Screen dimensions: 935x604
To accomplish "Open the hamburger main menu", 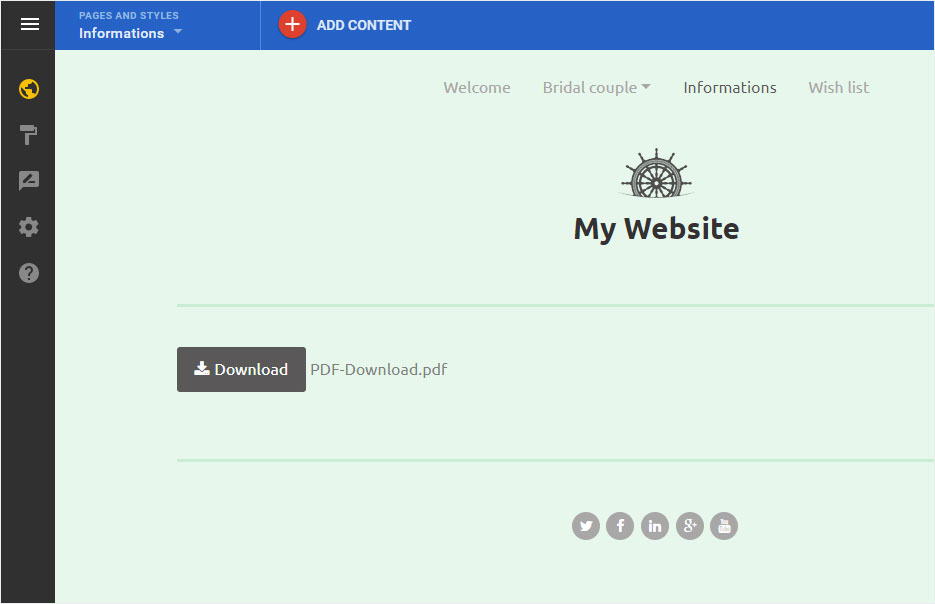I will [29, 24].
